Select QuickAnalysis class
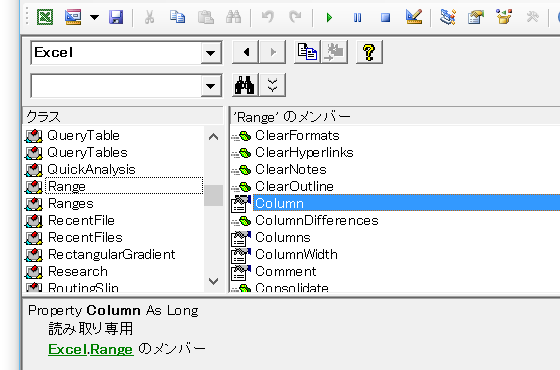This screenshot has height=370, width=560. 91,169
